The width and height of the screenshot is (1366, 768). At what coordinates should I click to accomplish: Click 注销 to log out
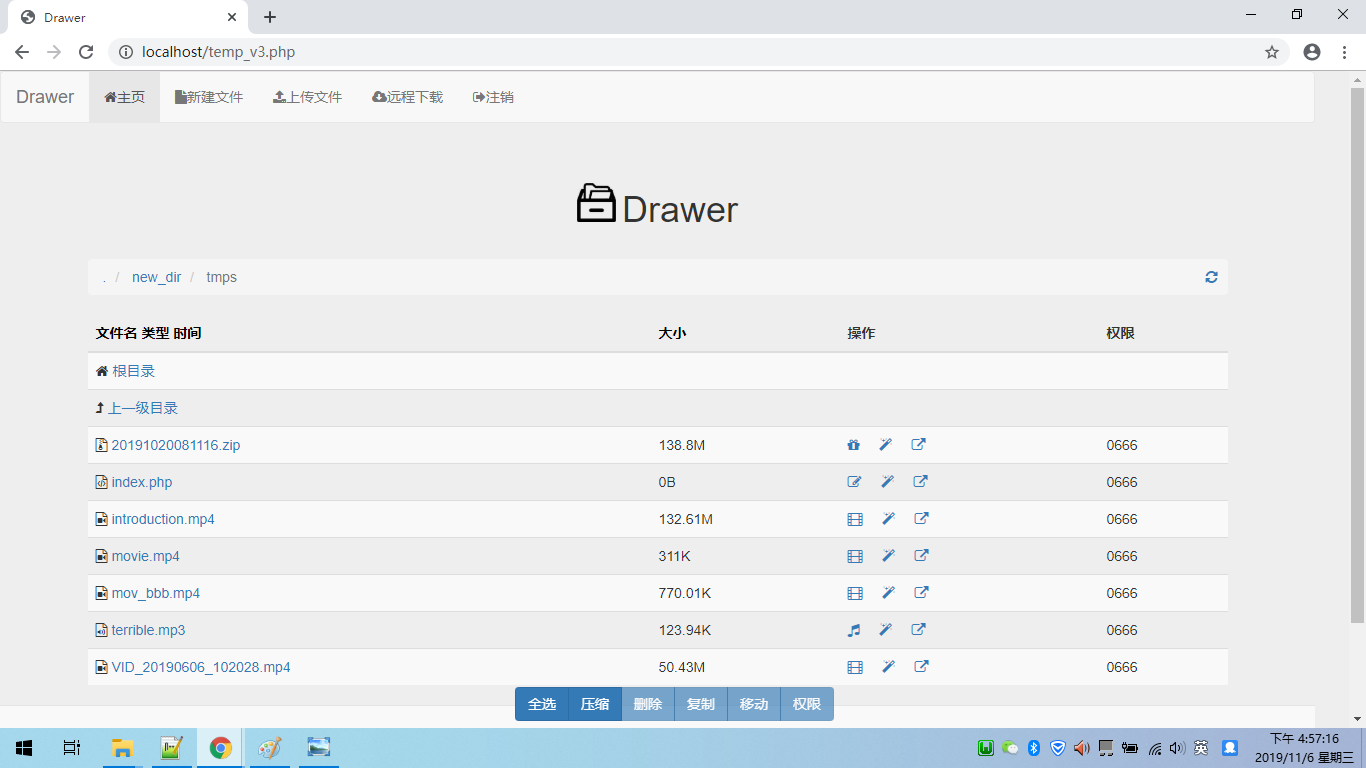point(493,97)
